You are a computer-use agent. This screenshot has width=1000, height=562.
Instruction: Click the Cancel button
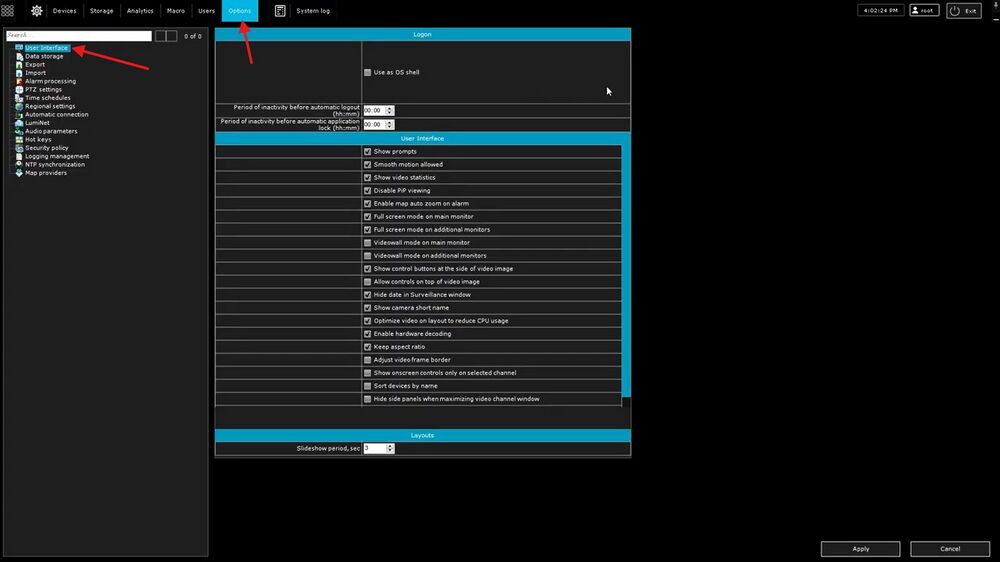950,549
